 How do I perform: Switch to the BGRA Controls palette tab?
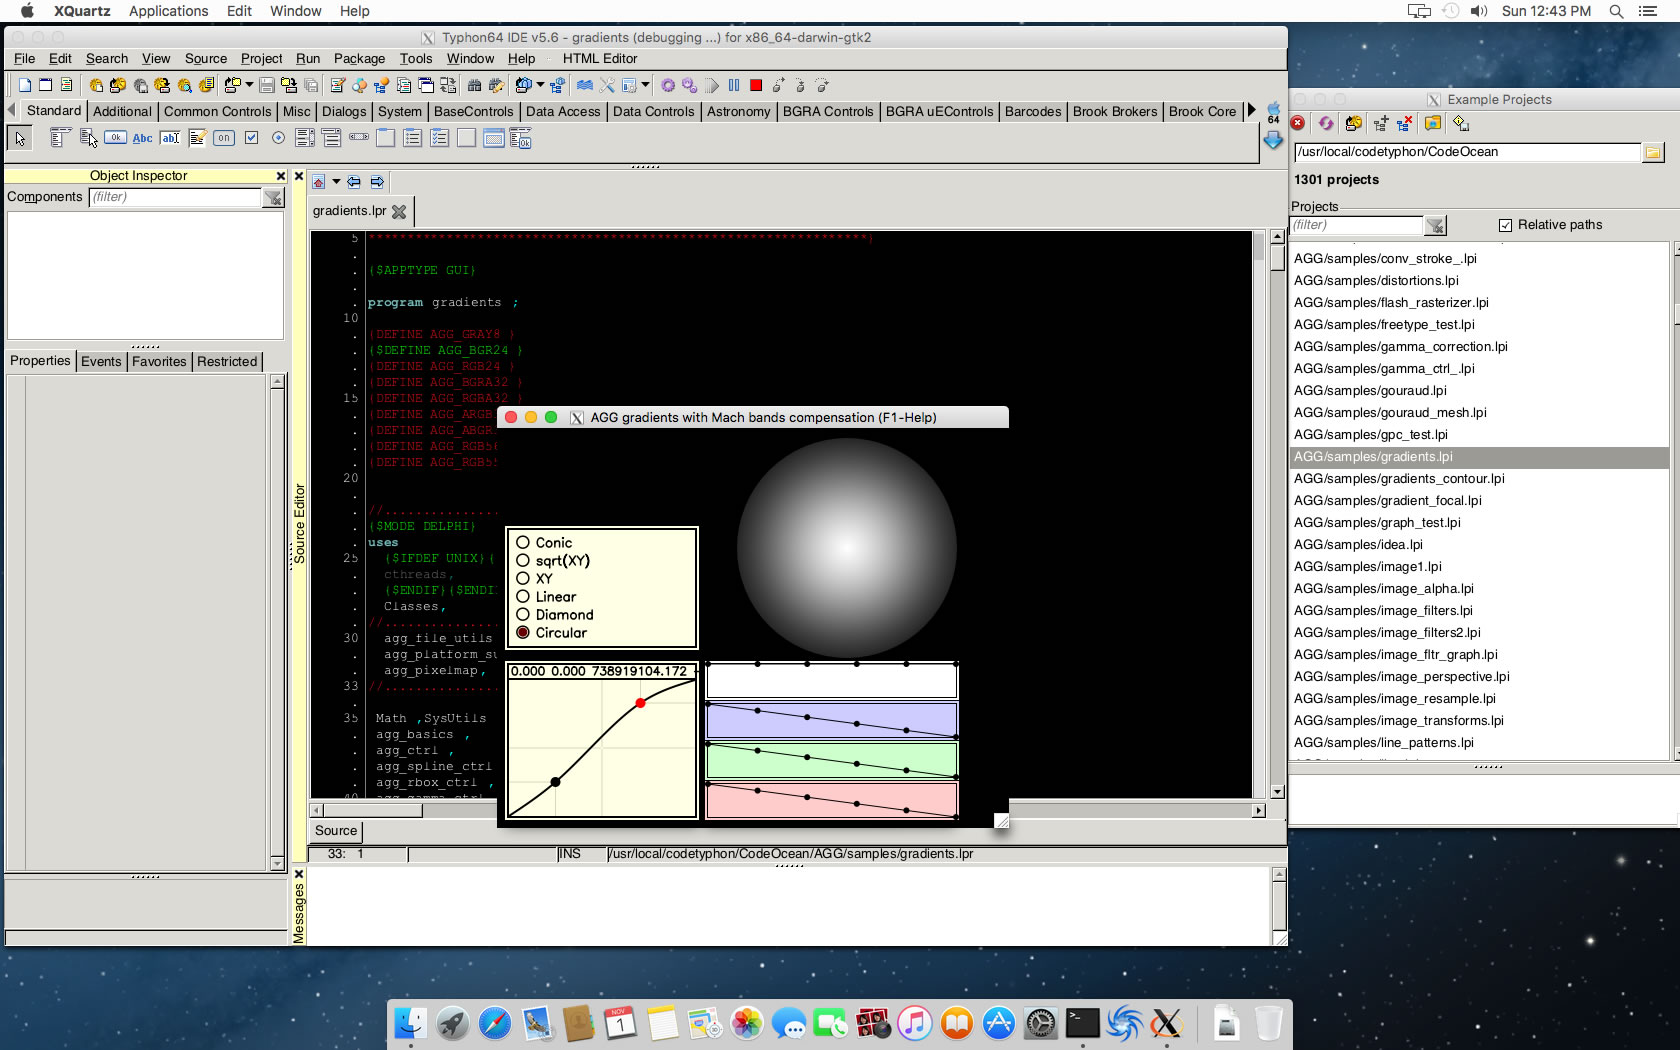(828, 111)
